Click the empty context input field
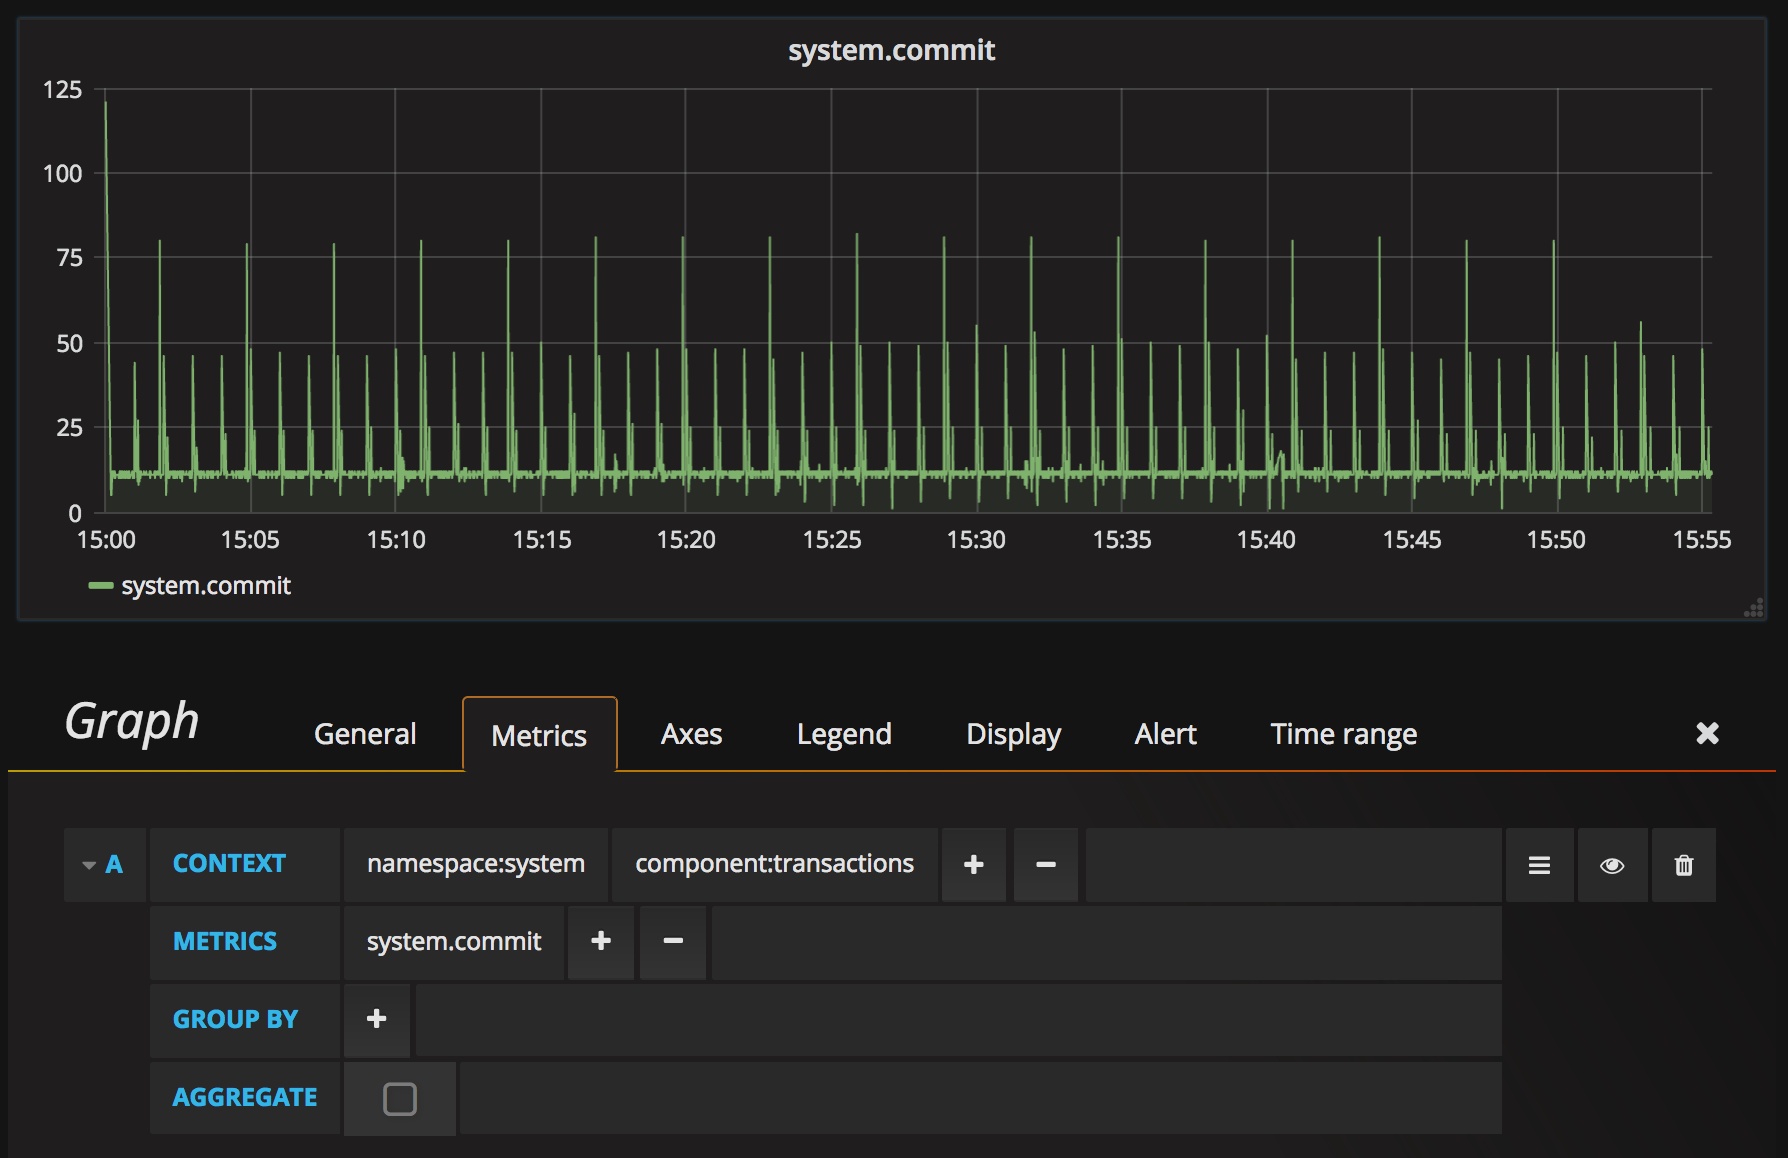This screenshot has height=1158, width=1788. [x=1294, y=865]
